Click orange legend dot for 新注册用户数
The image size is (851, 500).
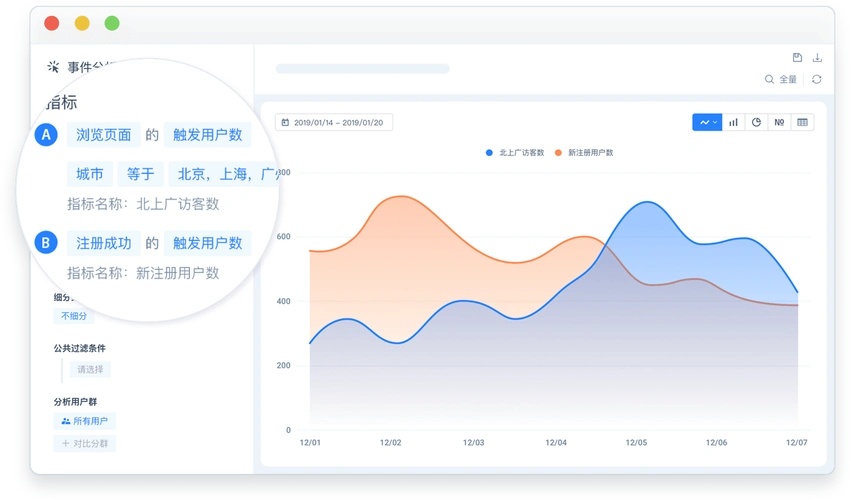[x=558, y=153]
